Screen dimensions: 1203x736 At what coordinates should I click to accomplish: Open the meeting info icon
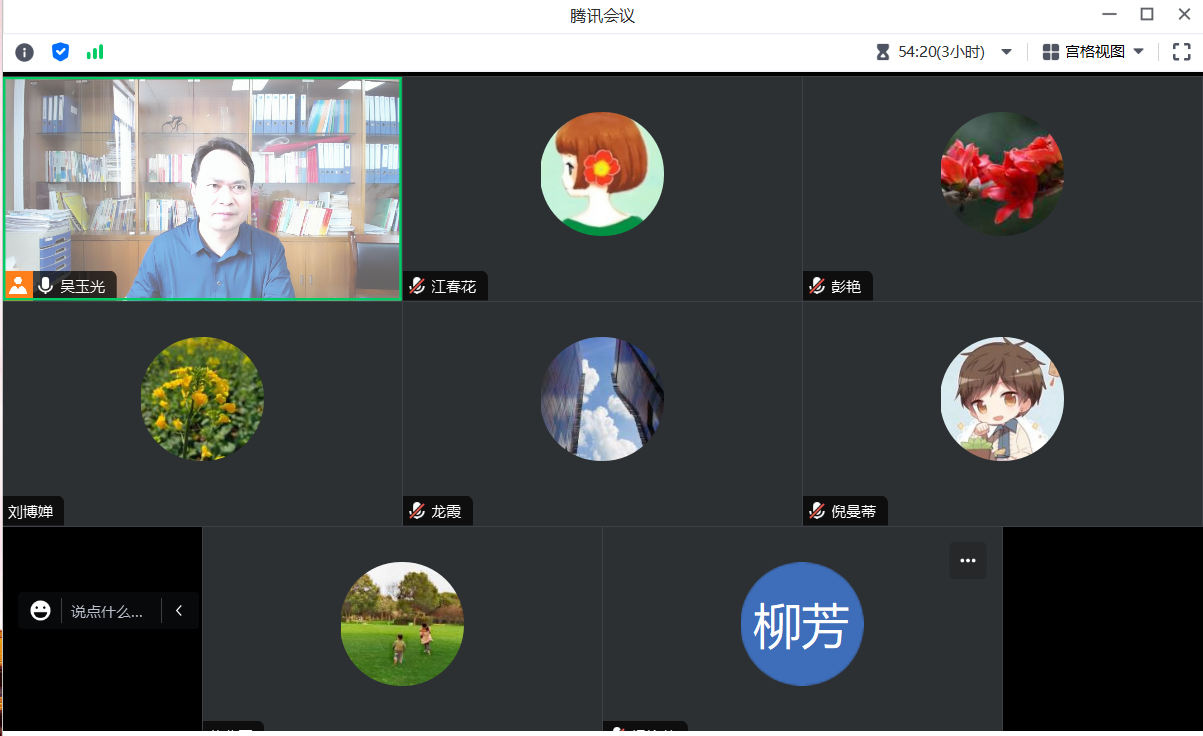tap(24, 52)
